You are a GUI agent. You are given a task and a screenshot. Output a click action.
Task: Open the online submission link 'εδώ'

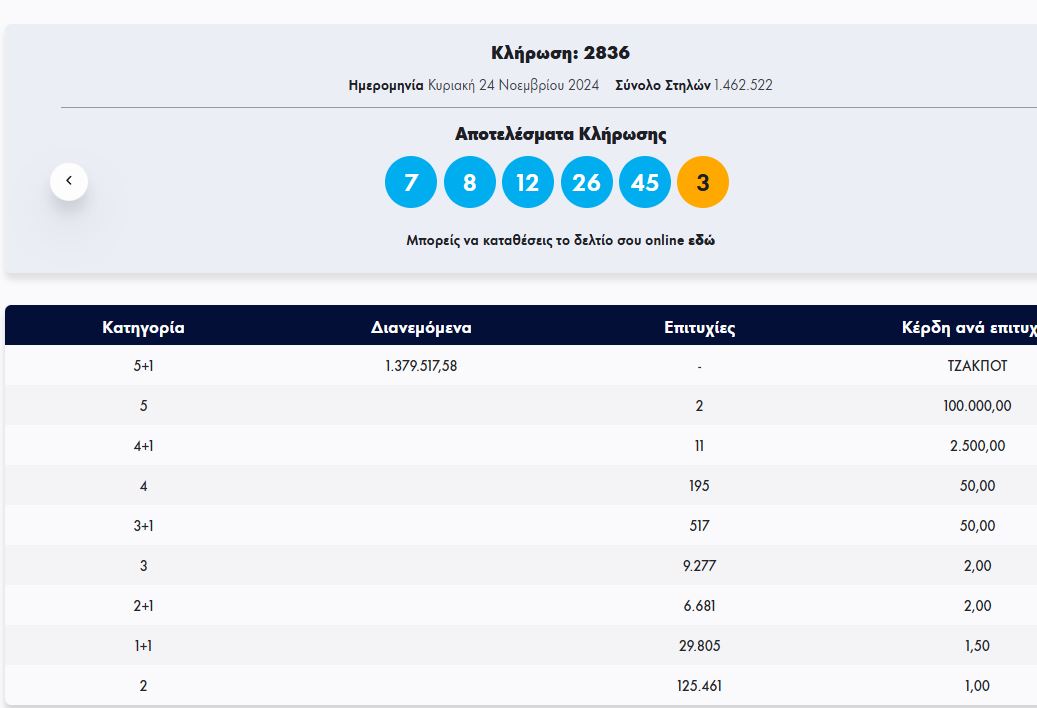701,241
